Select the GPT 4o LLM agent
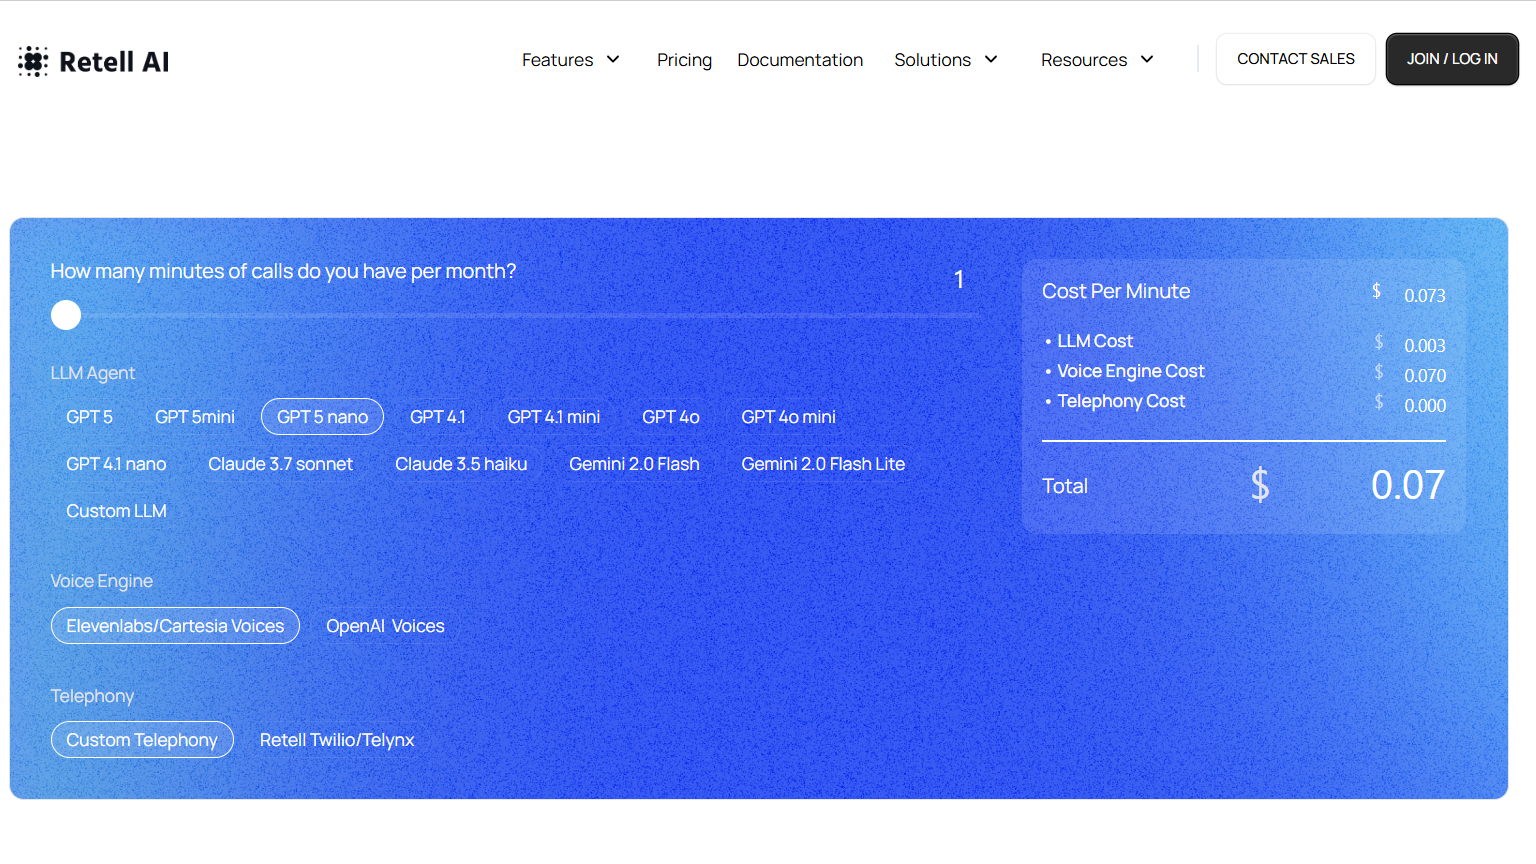Image resolution: width=1536 pixels, height=864 pixels. click(671, 417)
